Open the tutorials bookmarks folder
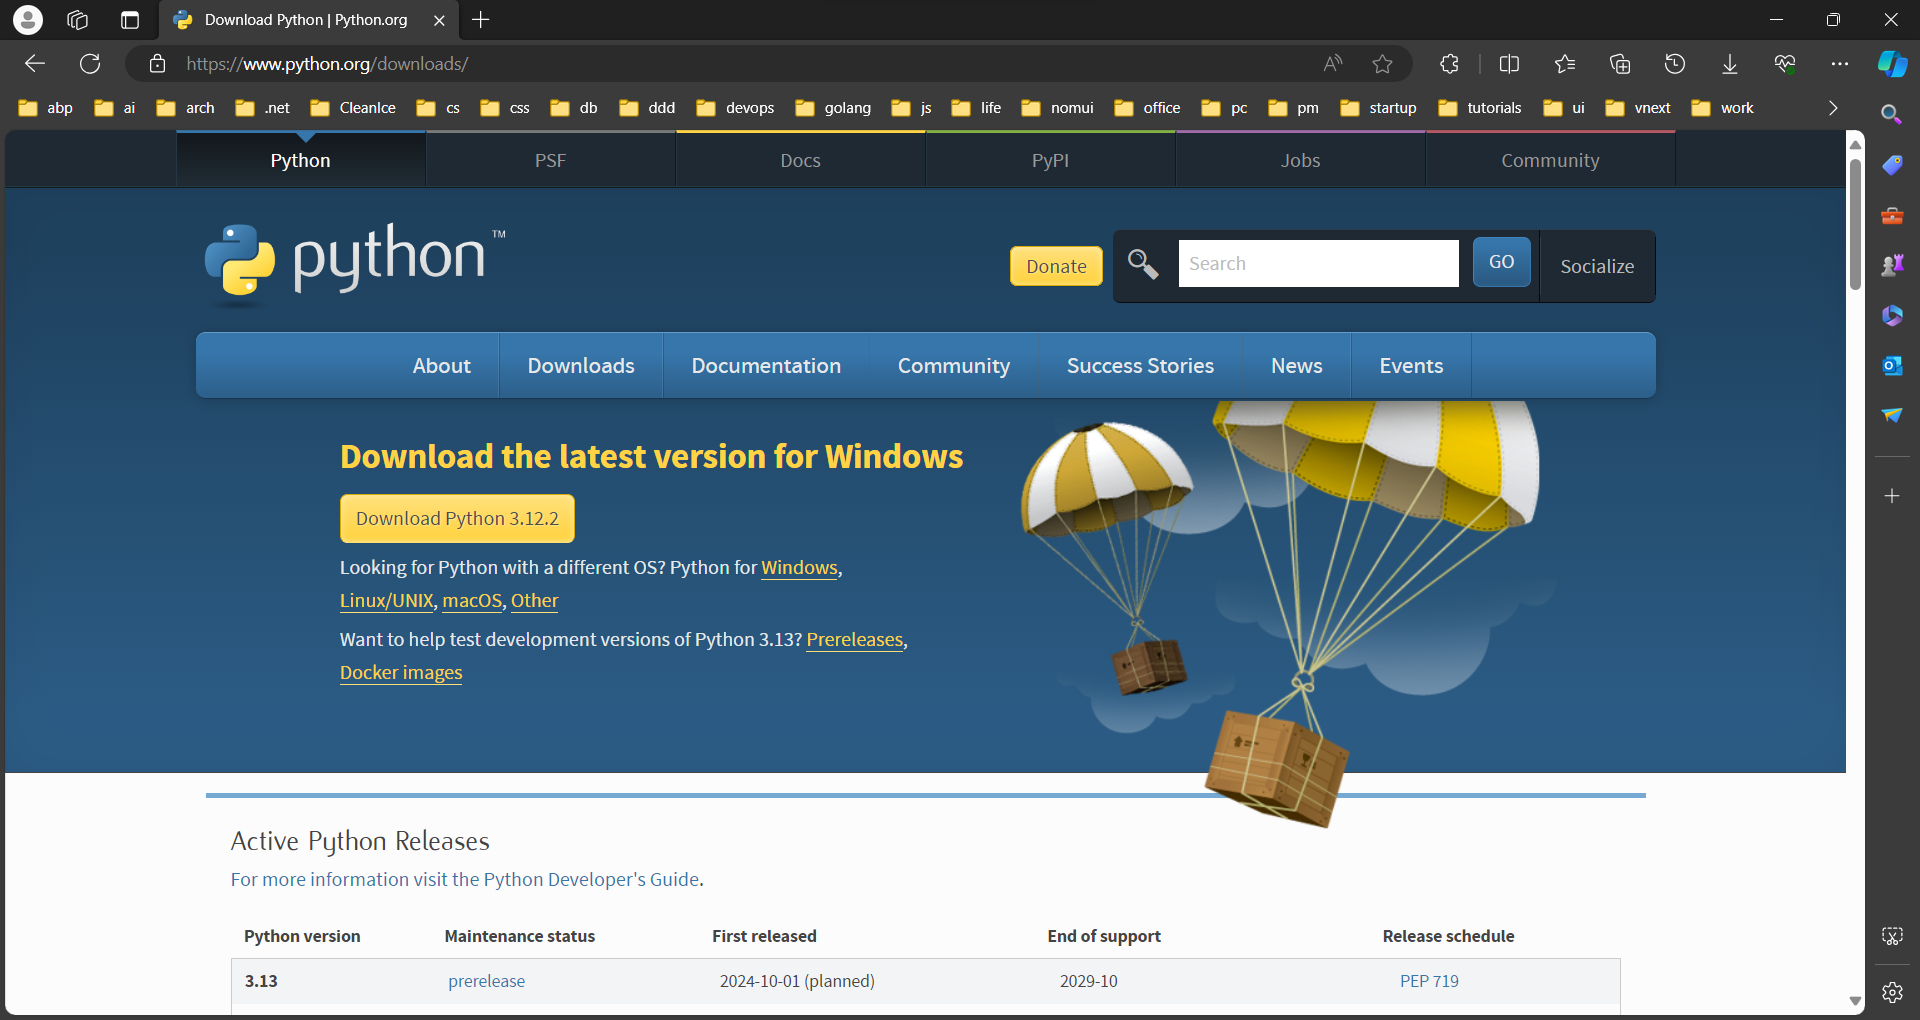Viewport: 1920px width, 1020px height. pos(1480,108)
